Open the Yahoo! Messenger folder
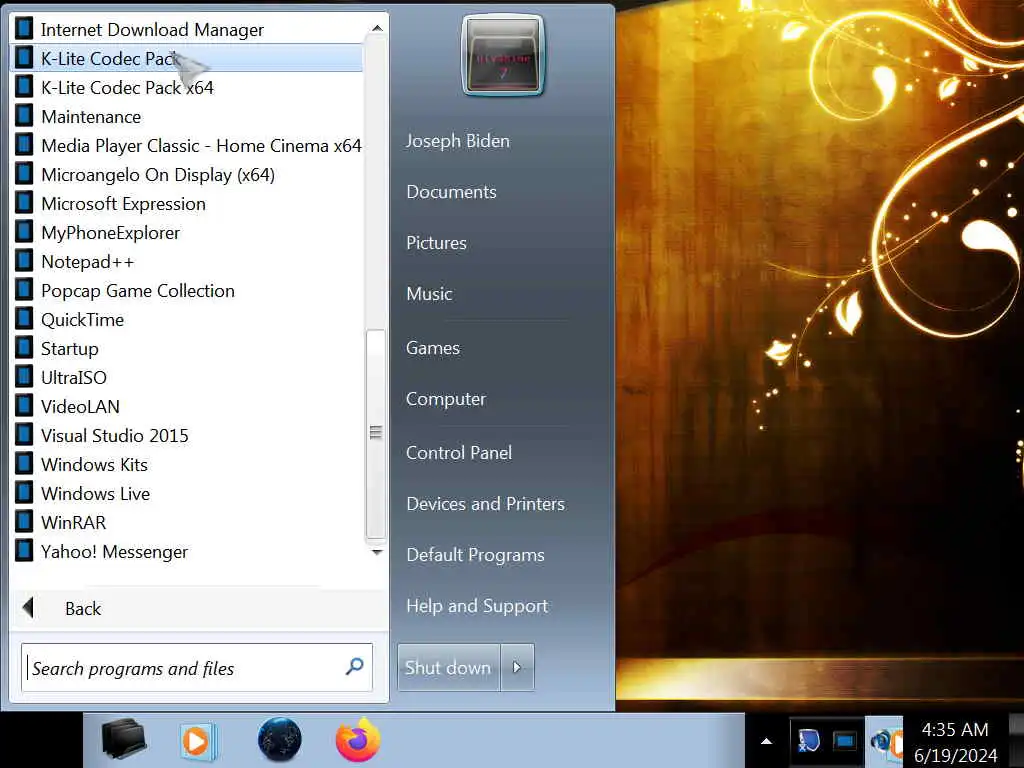This screenshot has height=768, width=1024. [x=187, y=552]
